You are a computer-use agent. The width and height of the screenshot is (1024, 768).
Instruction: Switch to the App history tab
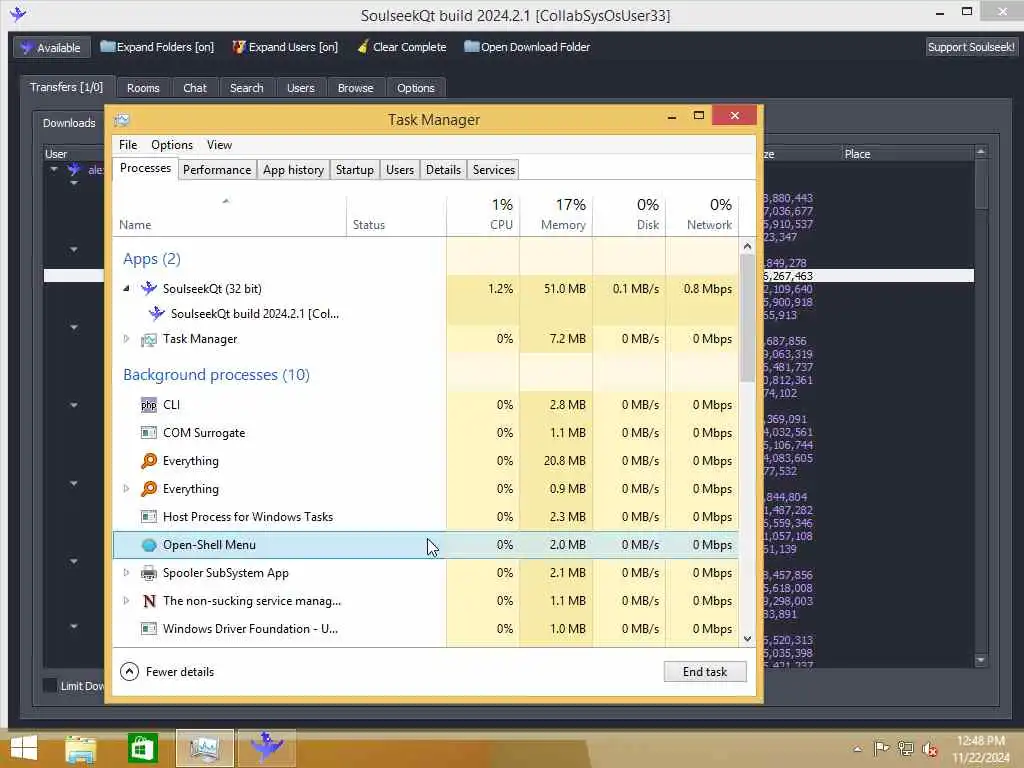click(x=293, y=170)
